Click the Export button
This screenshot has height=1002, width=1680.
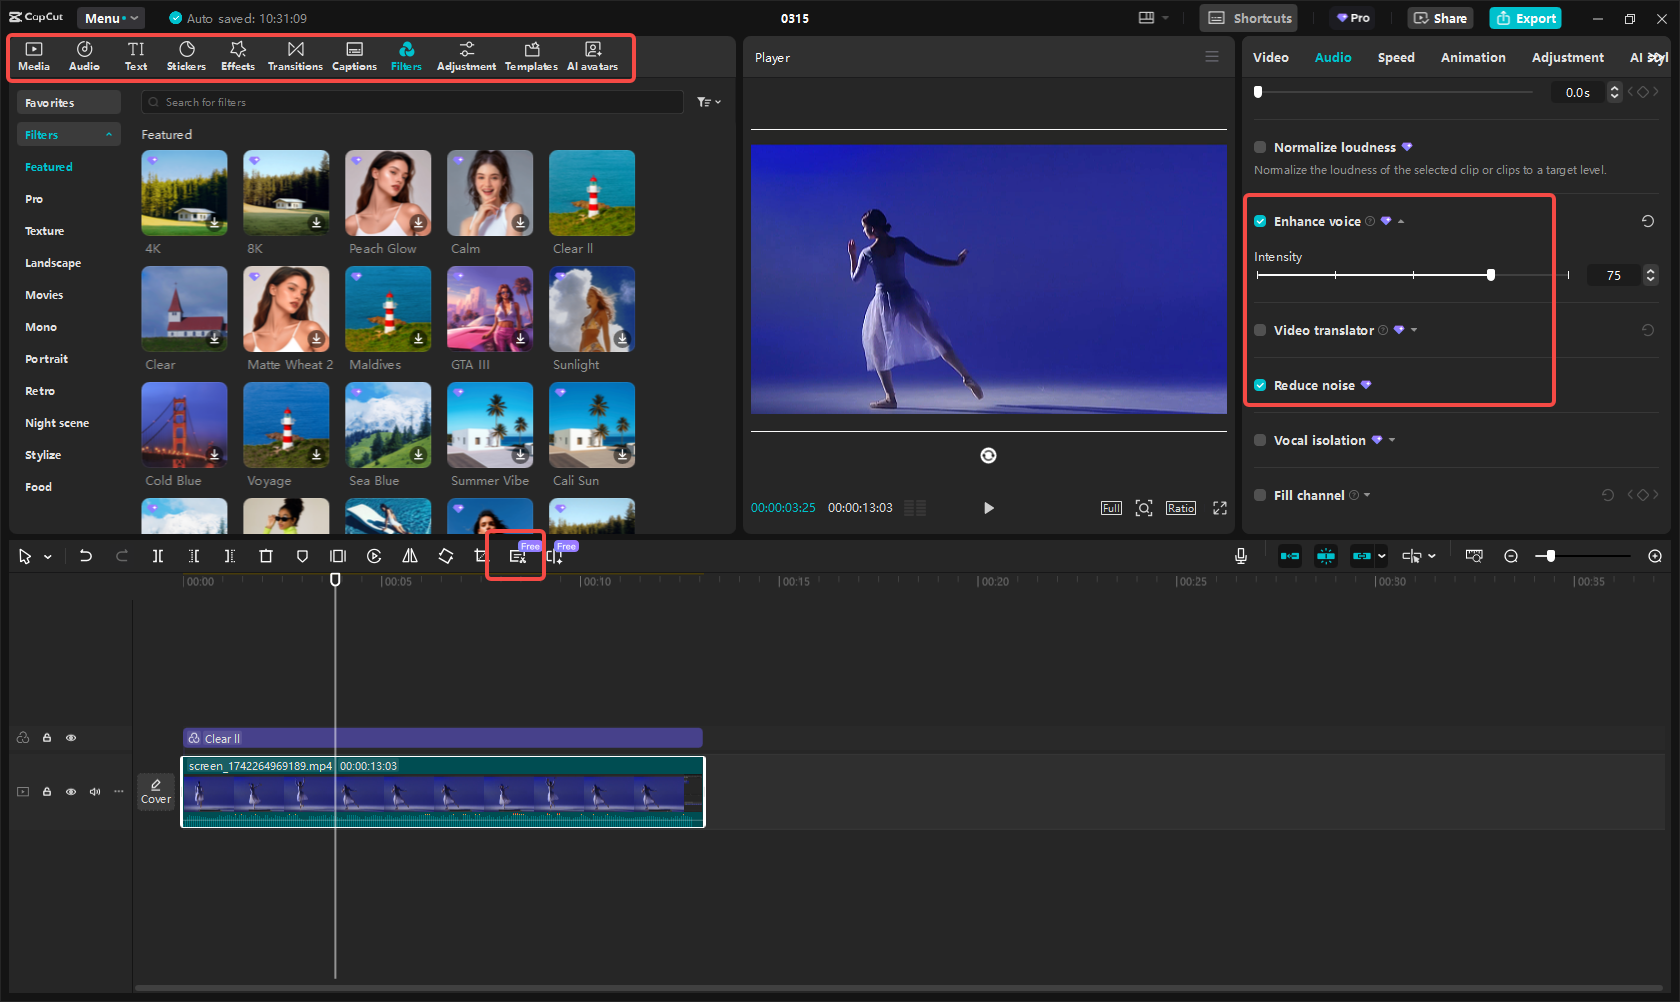1525,18
